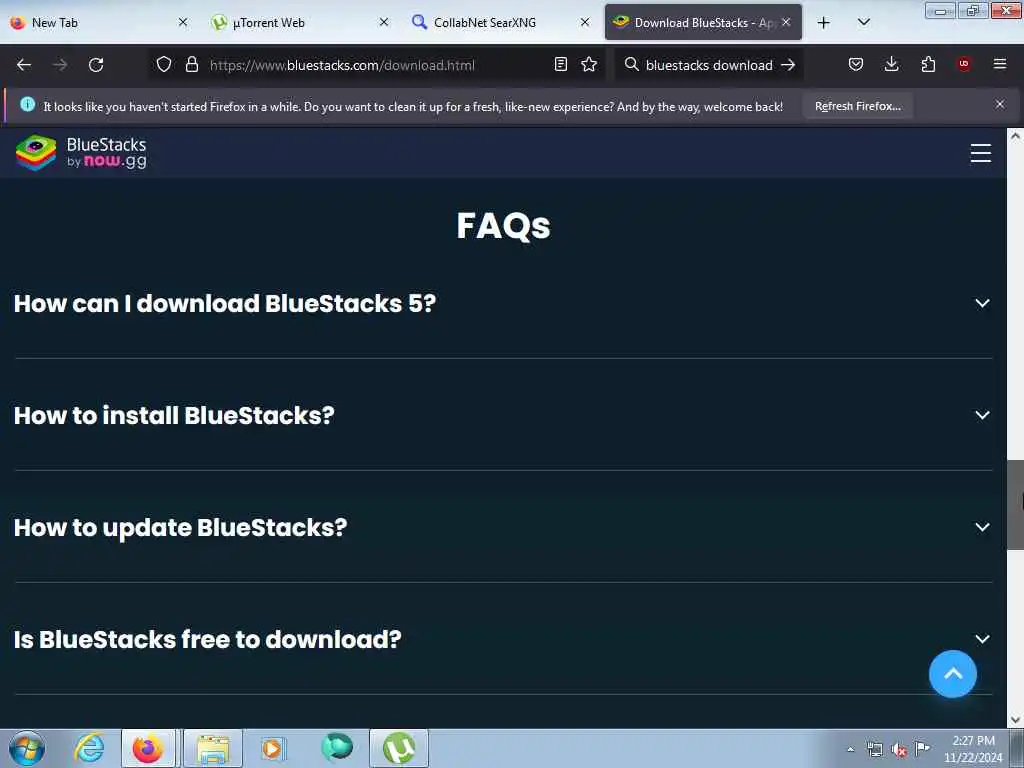Click the taskbar clock showing 2:27 PM

pyautogui.click(x=973, y=749)
